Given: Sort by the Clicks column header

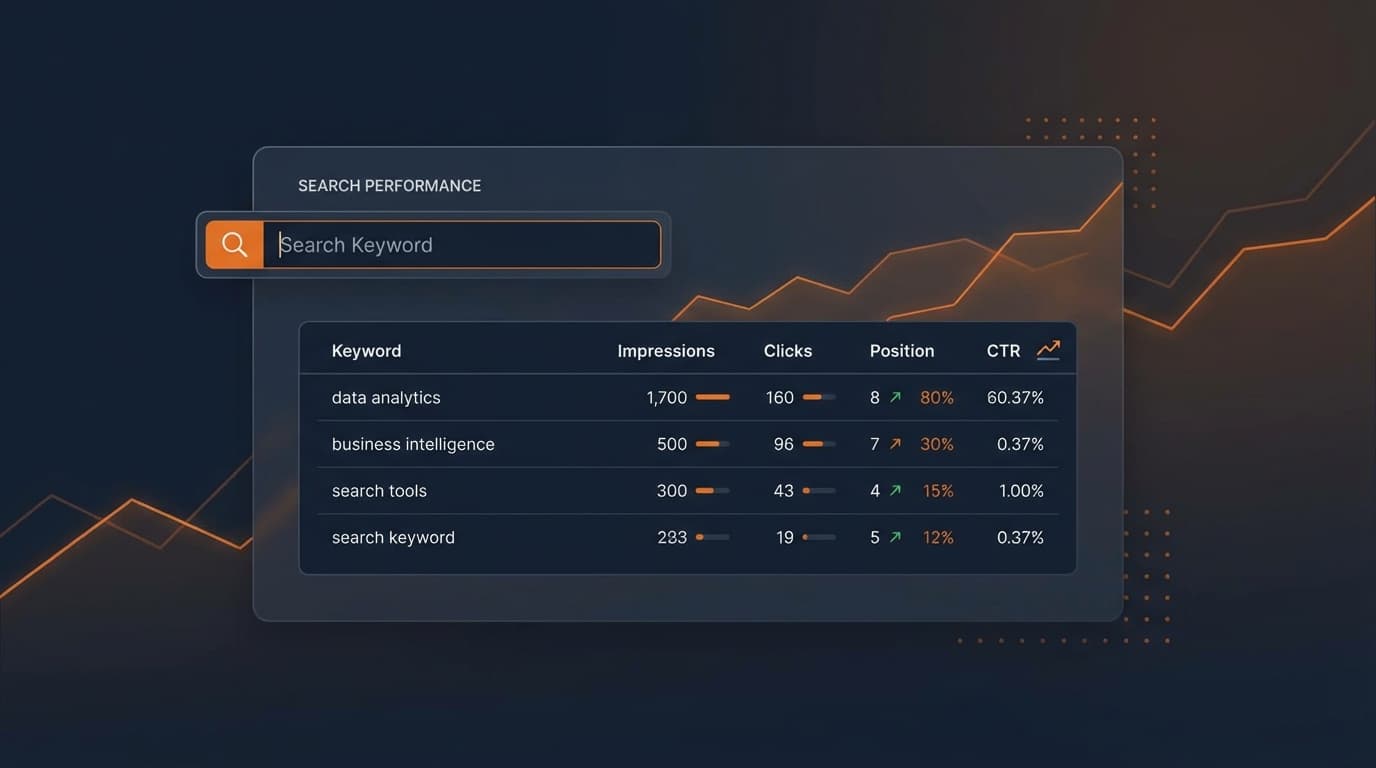Looking at the screenshot, I should click(788, 350).
